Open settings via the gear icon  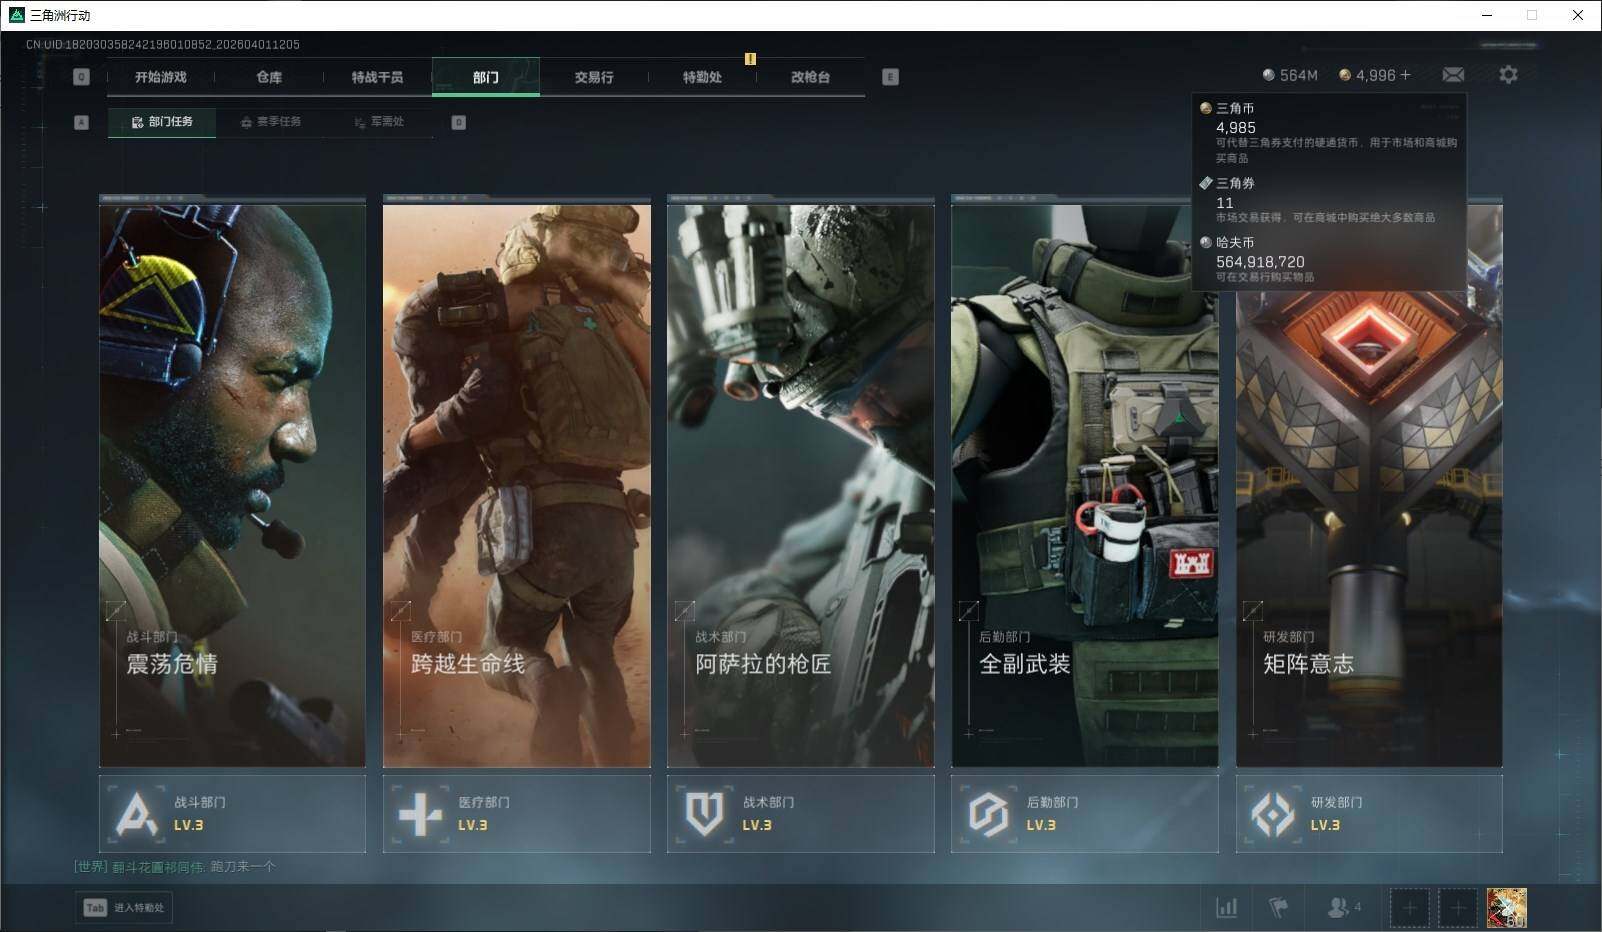pyautogui.click(x=1508, y=75)
